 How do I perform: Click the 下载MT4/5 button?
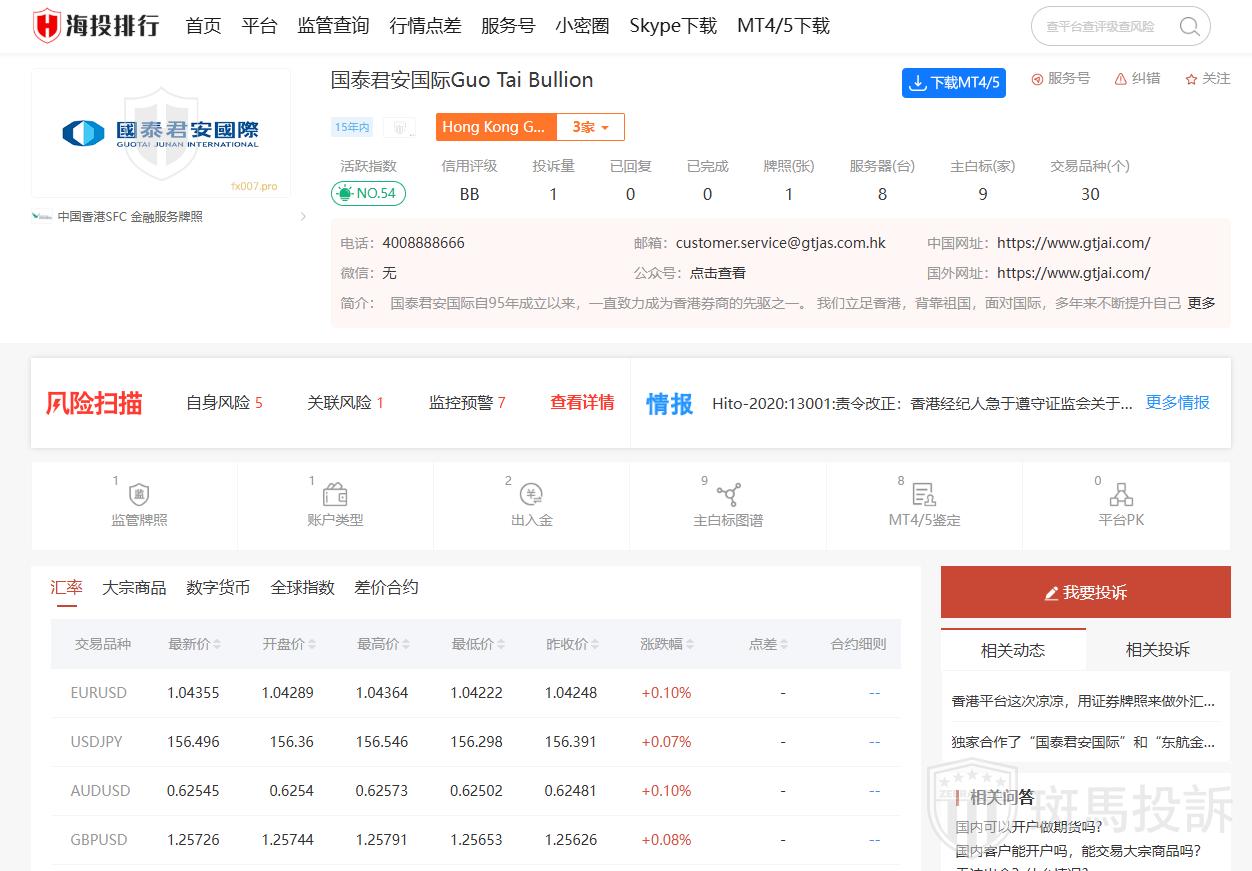[x=953, y=83]
